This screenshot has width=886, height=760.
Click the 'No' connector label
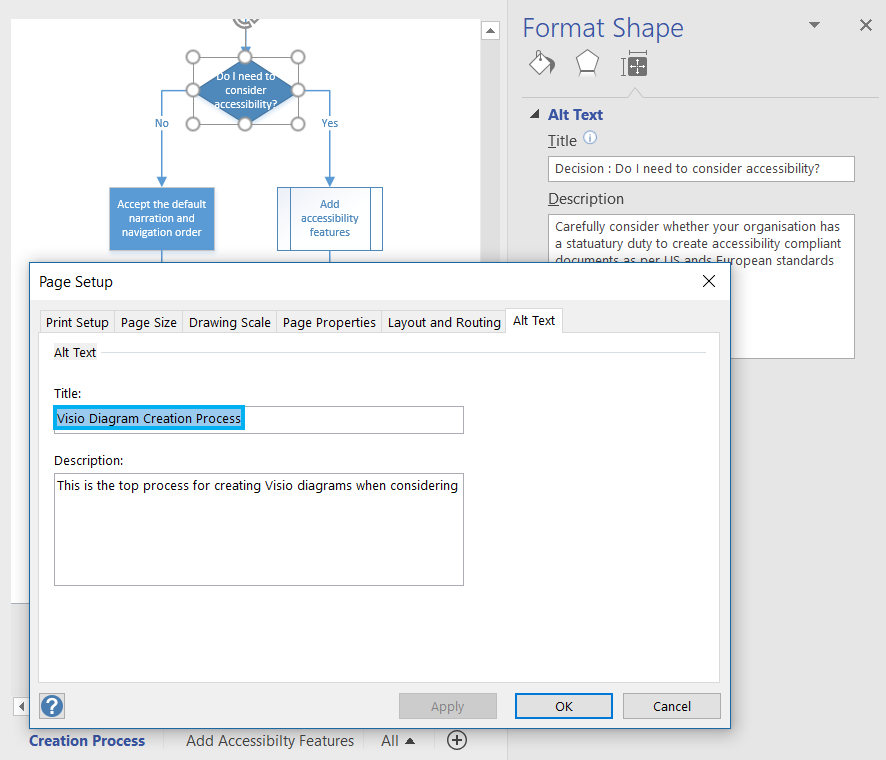162,123
